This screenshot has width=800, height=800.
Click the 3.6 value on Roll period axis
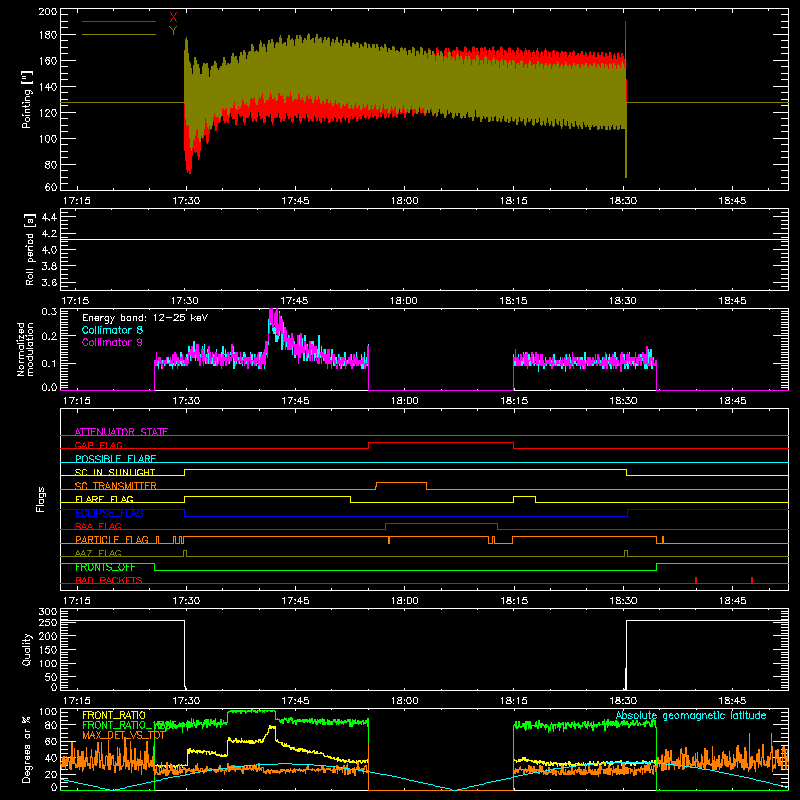click(49, 282)
